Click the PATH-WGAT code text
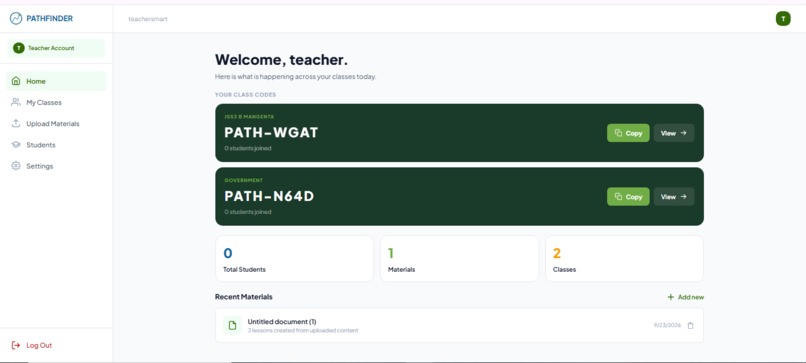The width and height of the screenshot is (806, 363). click(x=271, y=133)
